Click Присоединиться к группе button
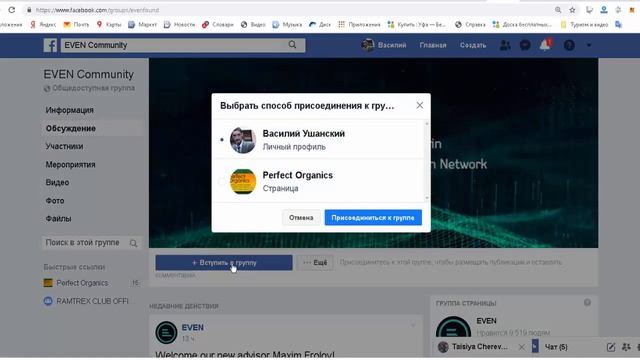Image resolution: width=640 pixels, height=360 pixels. [373, 218]
